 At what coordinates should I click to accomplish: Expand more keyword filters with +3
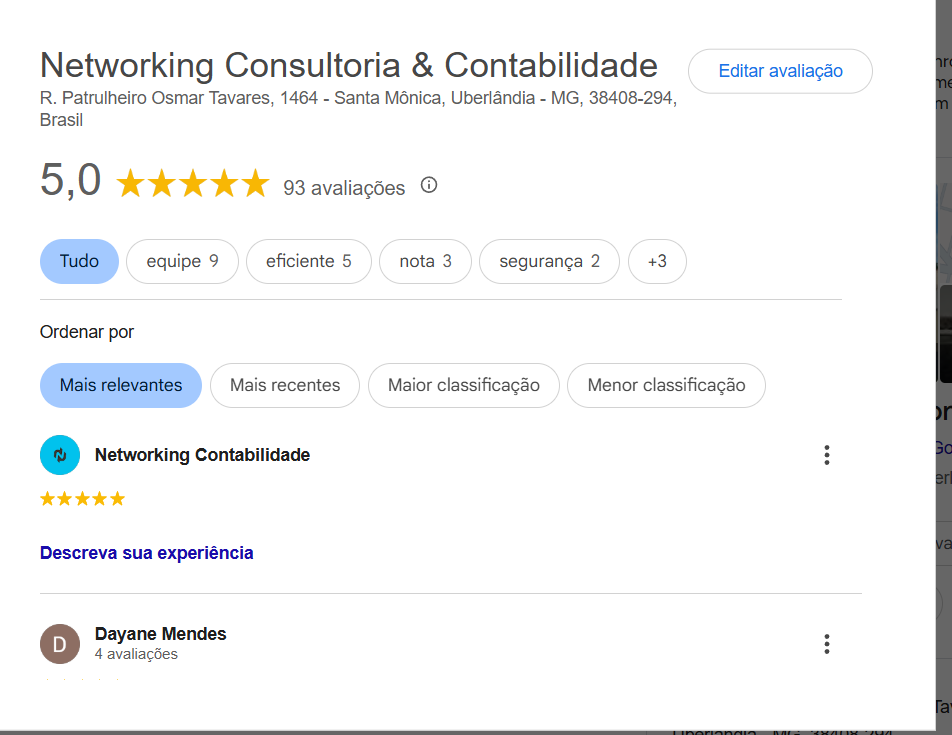coord(657,262)
